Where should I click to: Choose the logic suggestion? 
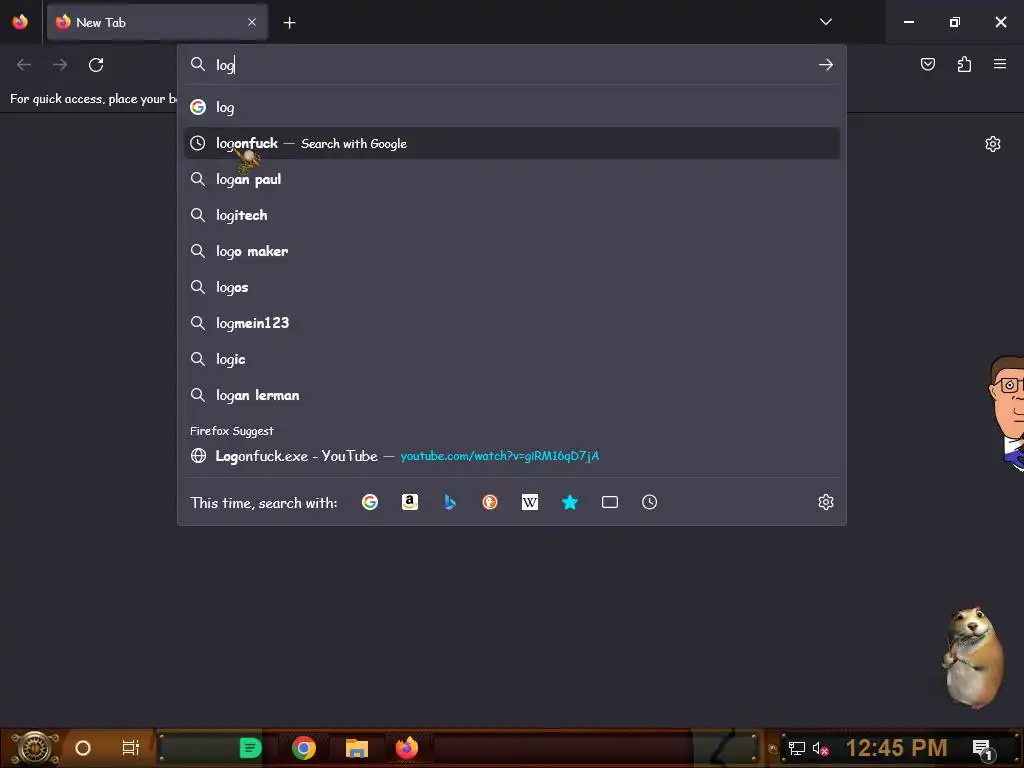pyautogui.click(x=512, y=359)
